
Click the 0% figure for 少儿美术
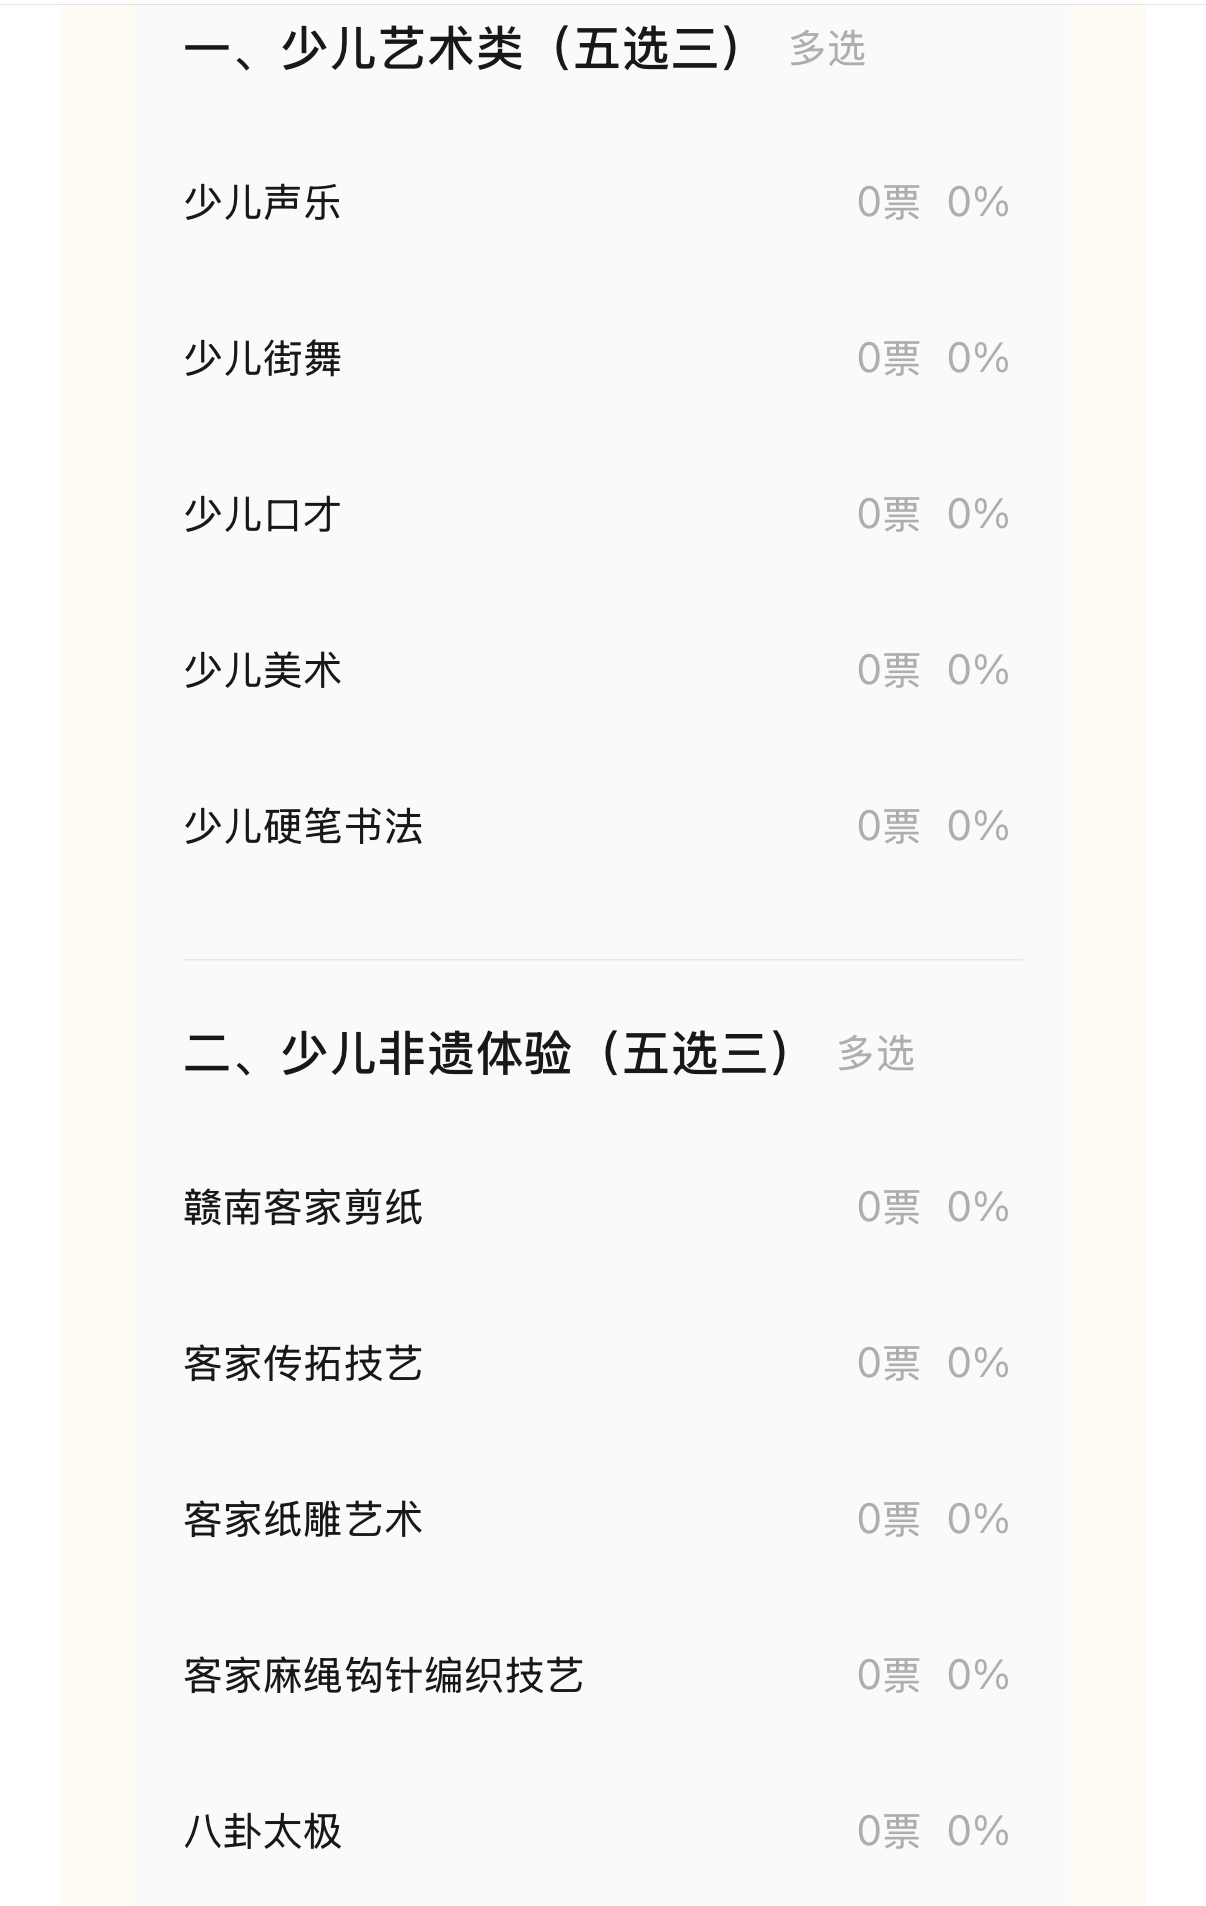978,671
